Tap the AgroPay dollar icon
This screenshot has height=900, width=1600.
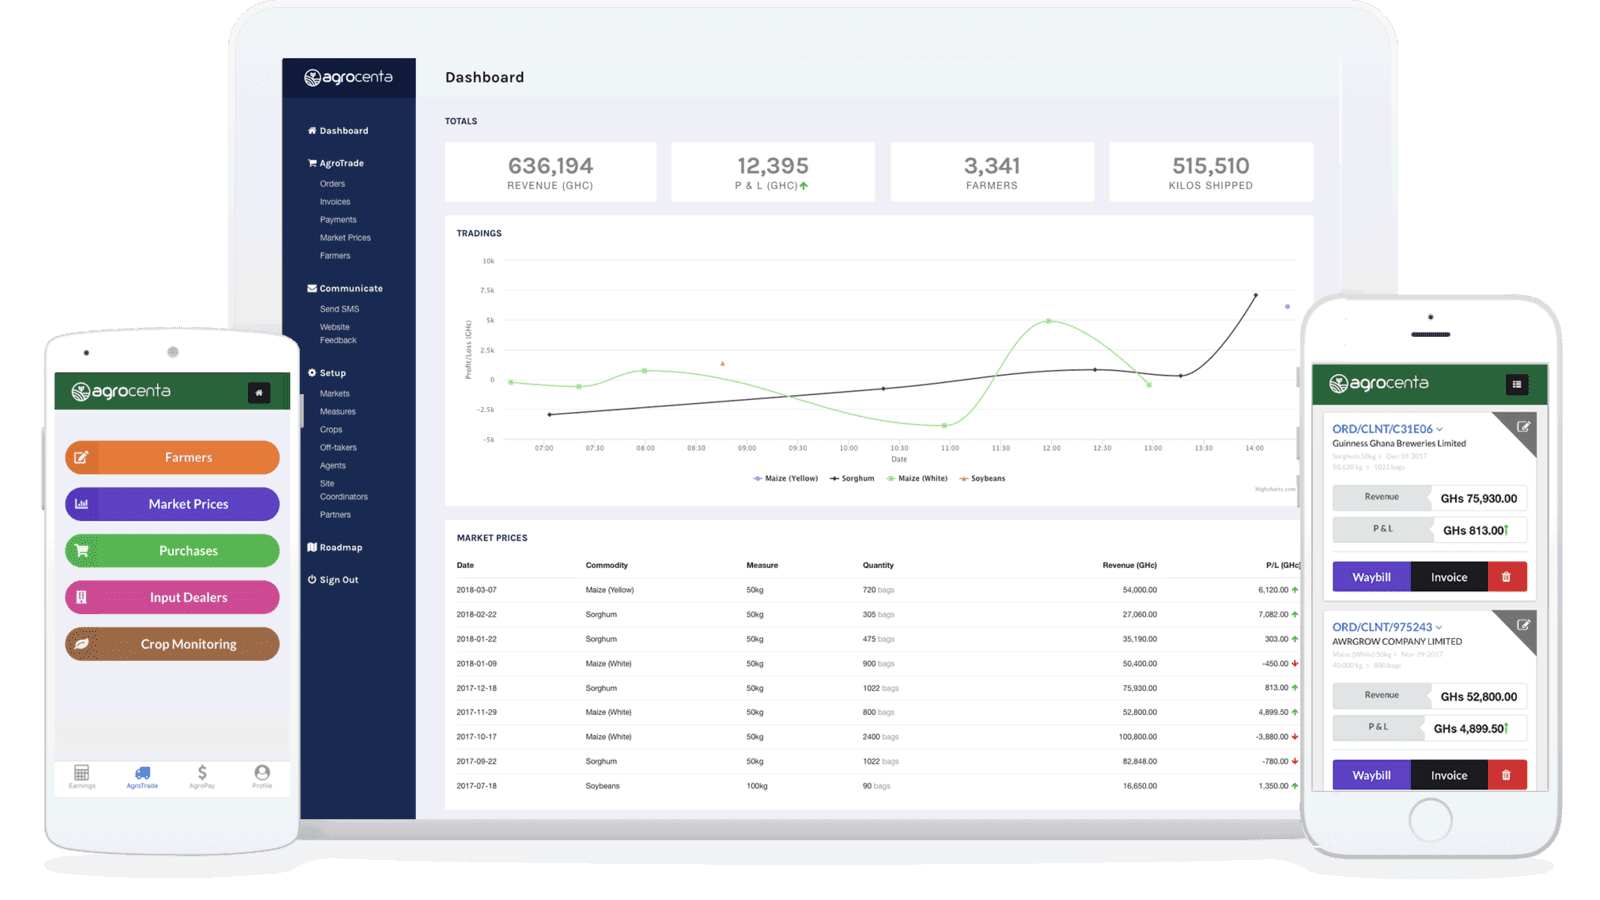(x=202, y=774)
